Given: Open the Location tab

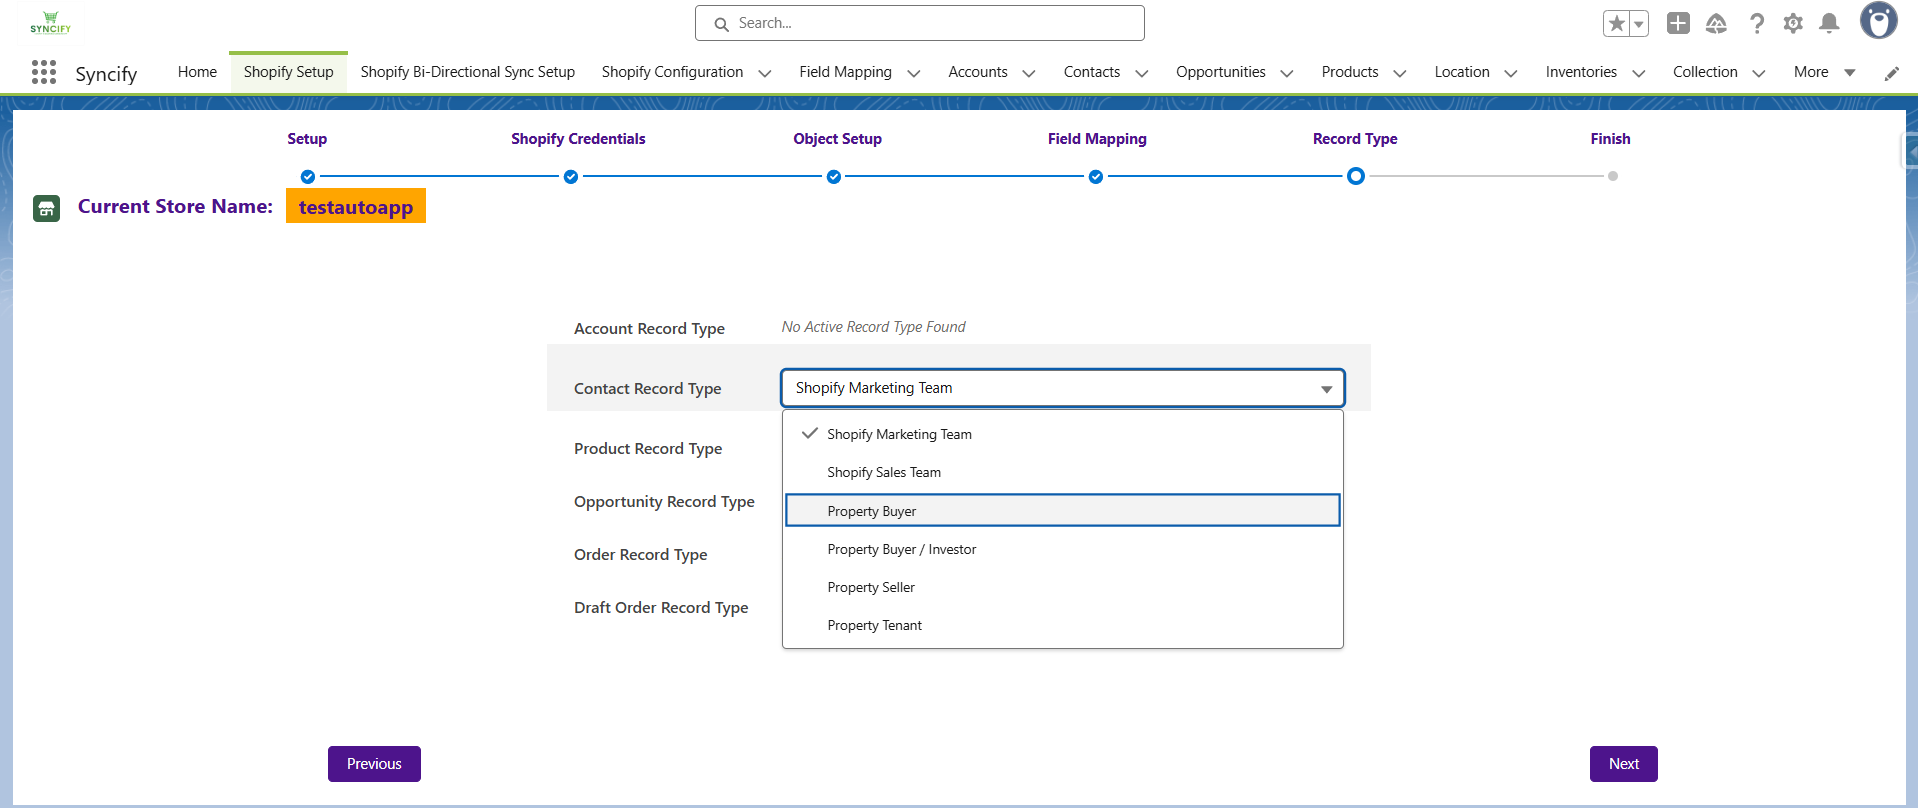Looking at the screenshot, I should click(1461, 72).
